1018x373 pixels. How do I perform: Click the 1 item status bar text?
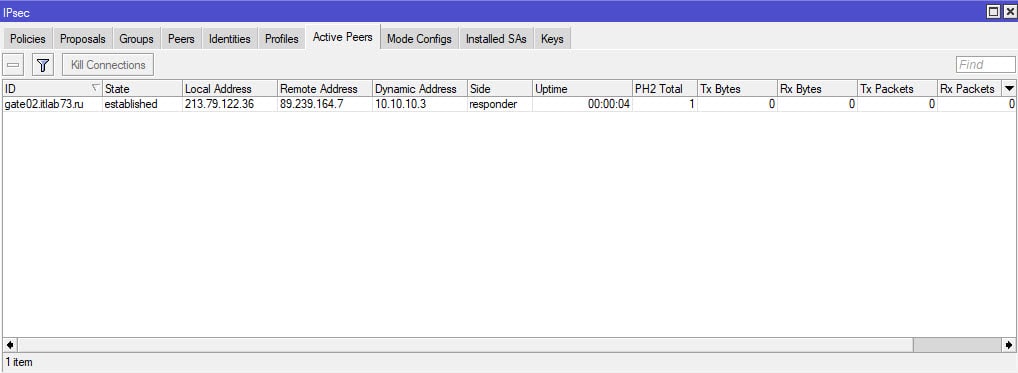tap(19, 362)
